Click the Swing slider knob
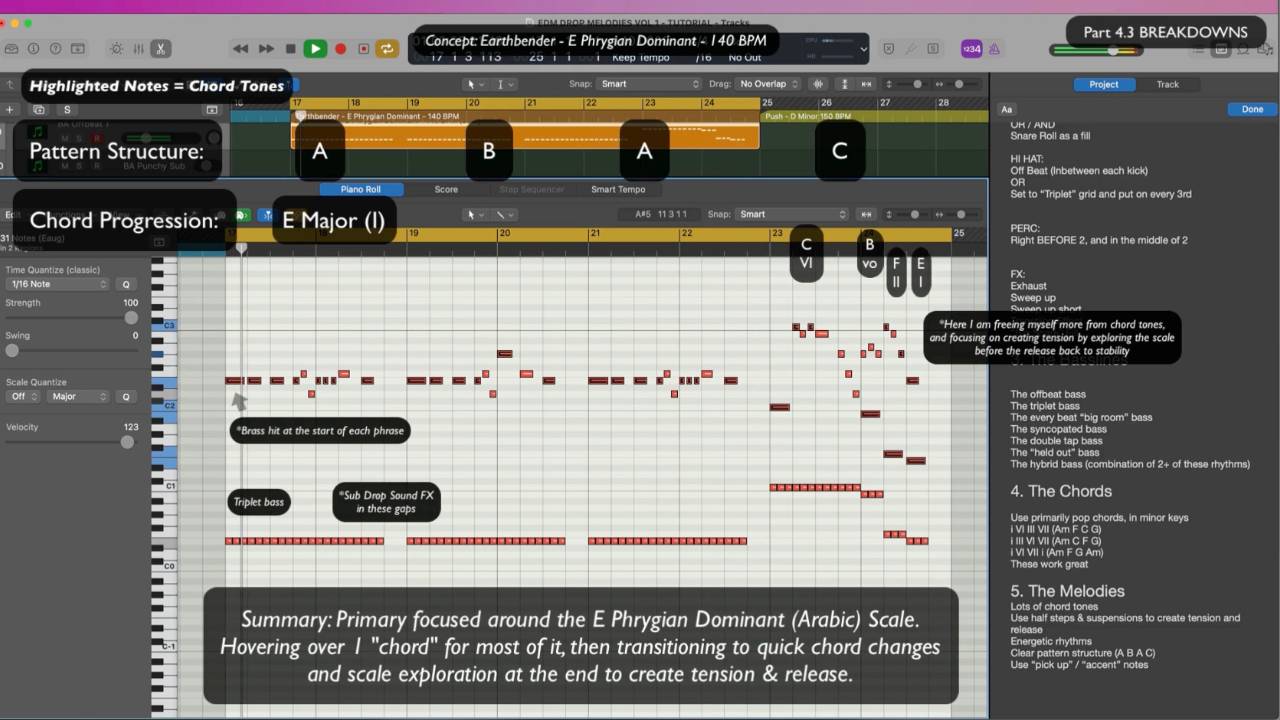 (x=12, y=350)
